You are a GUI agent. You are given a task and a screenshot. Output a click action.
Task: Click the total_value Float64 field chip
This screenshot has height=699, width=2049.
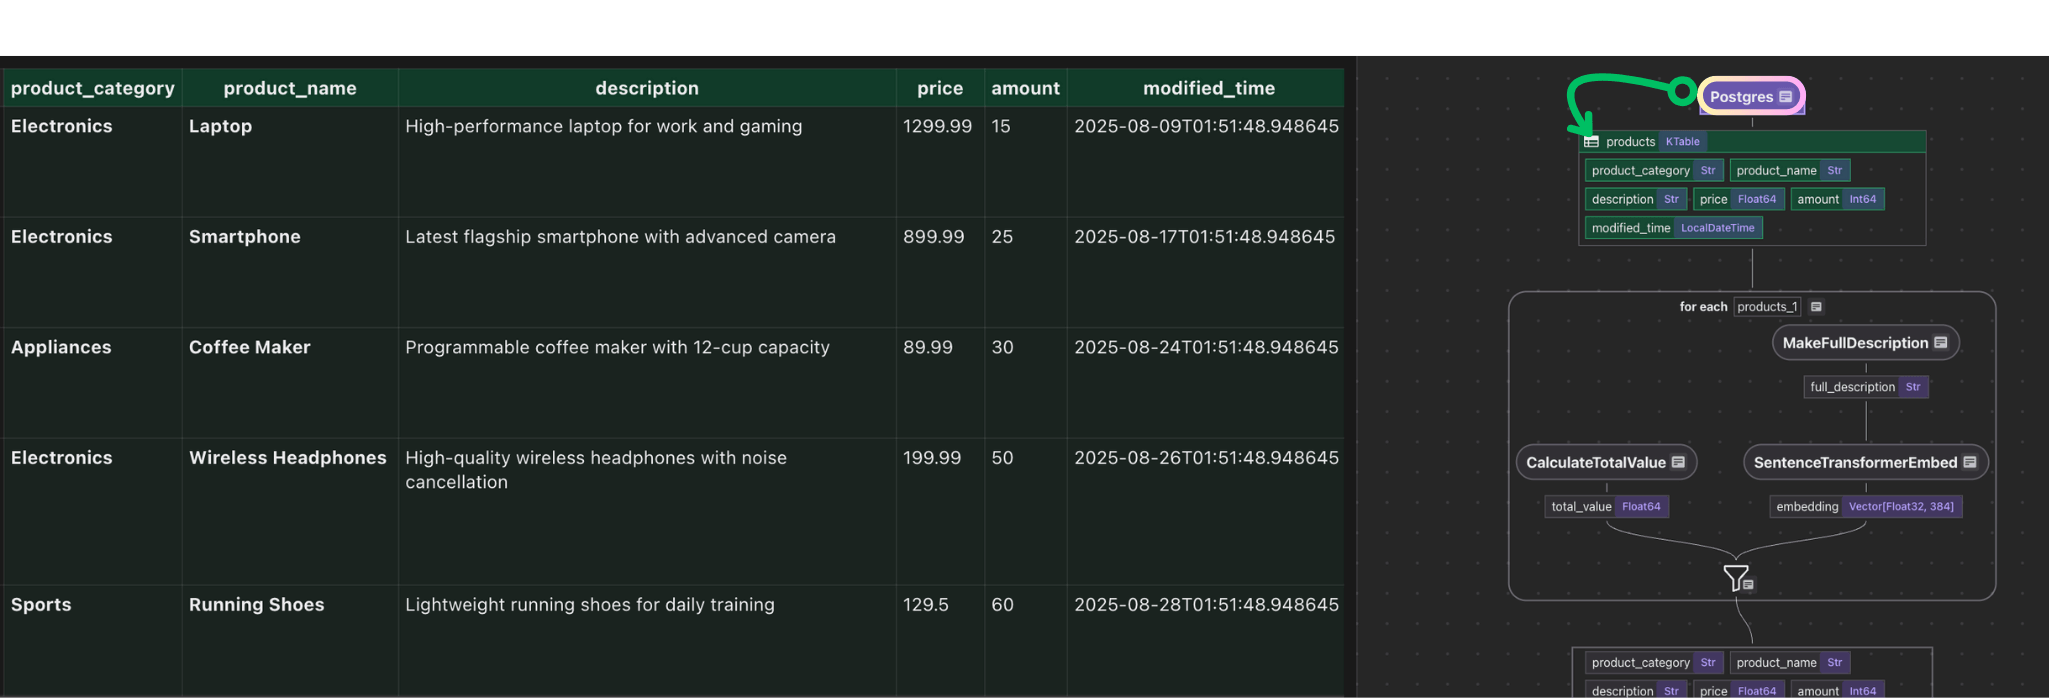[1606, 506]
